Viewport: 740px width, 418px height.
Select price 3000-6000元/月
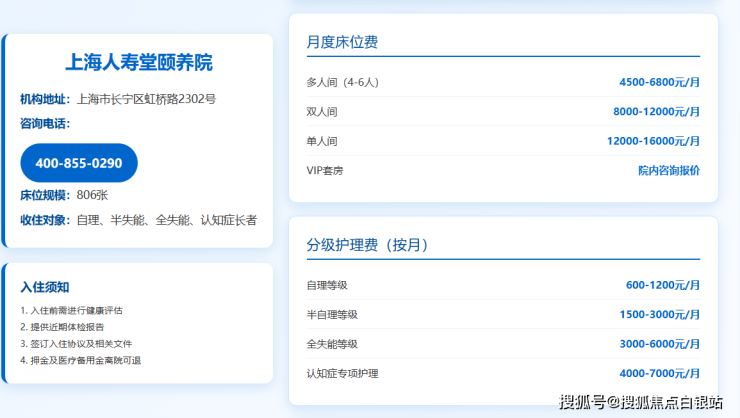click(x=659, y=344)
